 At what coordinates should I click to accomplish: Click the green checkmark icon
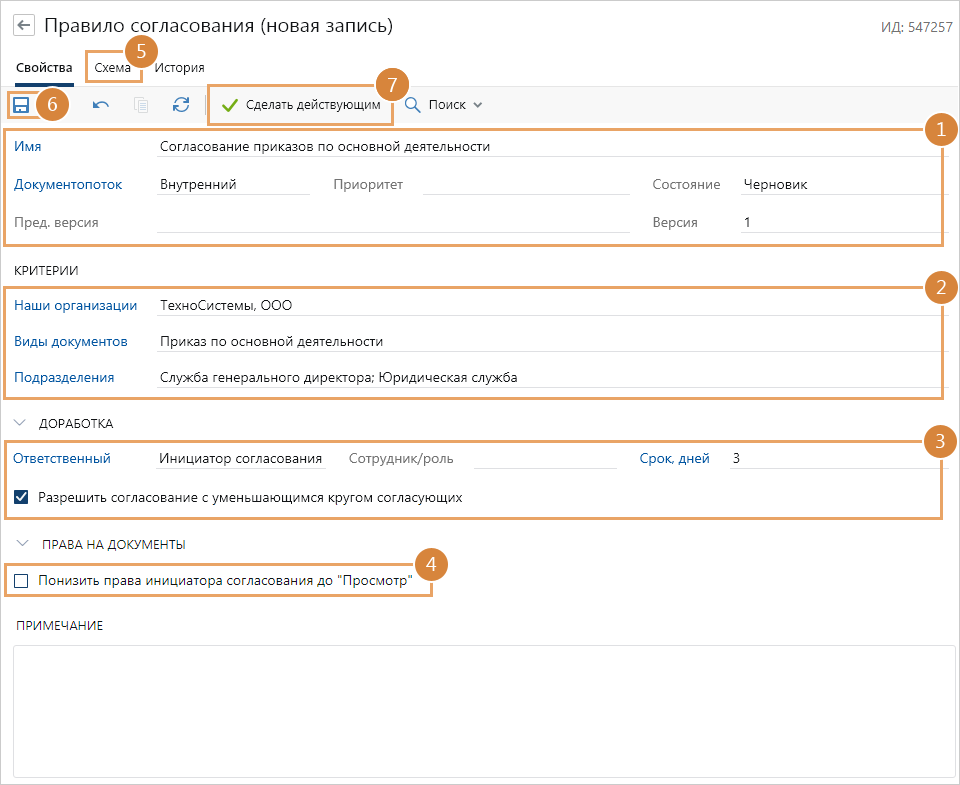[230, 105]
